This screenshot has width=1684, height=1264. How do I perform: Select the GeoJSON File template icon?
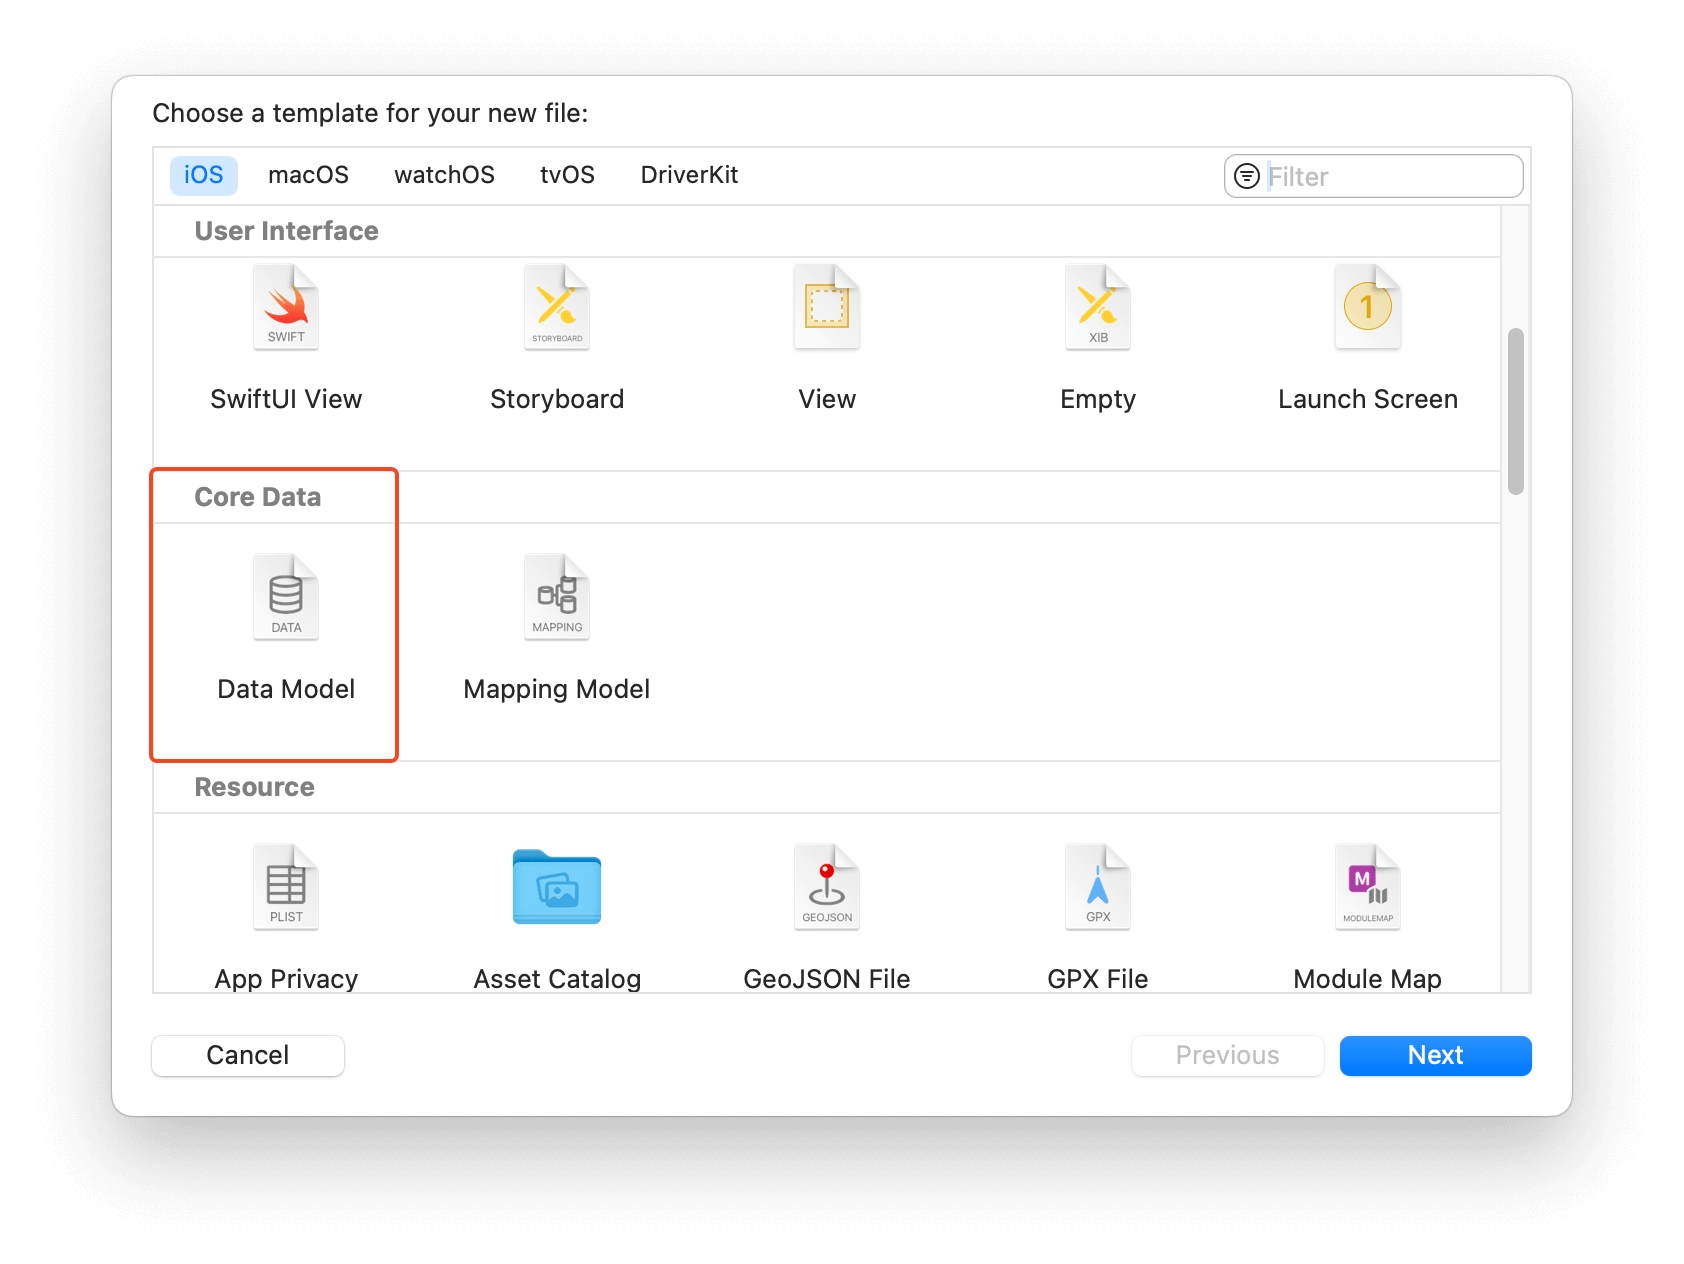pos(827,887)
